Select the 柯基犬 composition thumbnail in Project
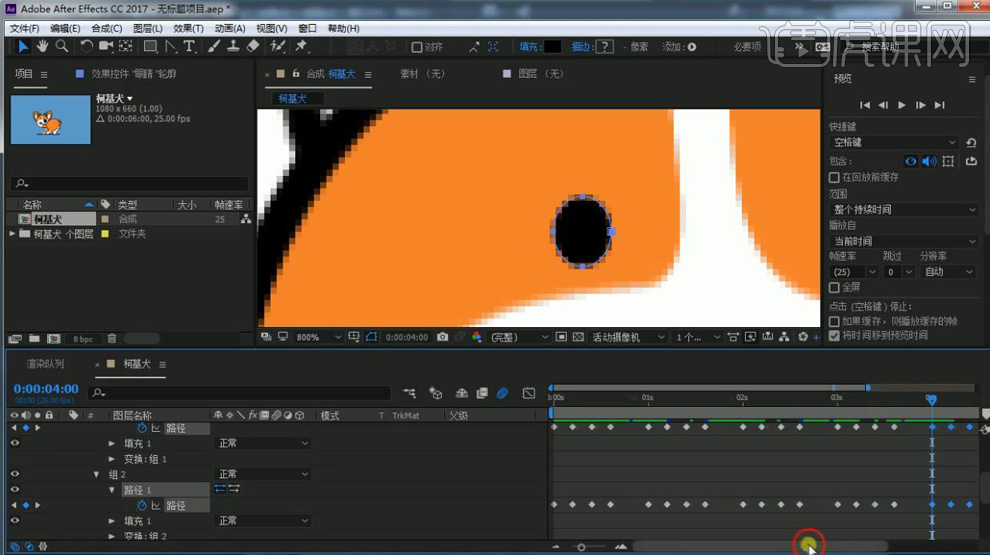The image size is (990, 555). [x=51, y=119]
